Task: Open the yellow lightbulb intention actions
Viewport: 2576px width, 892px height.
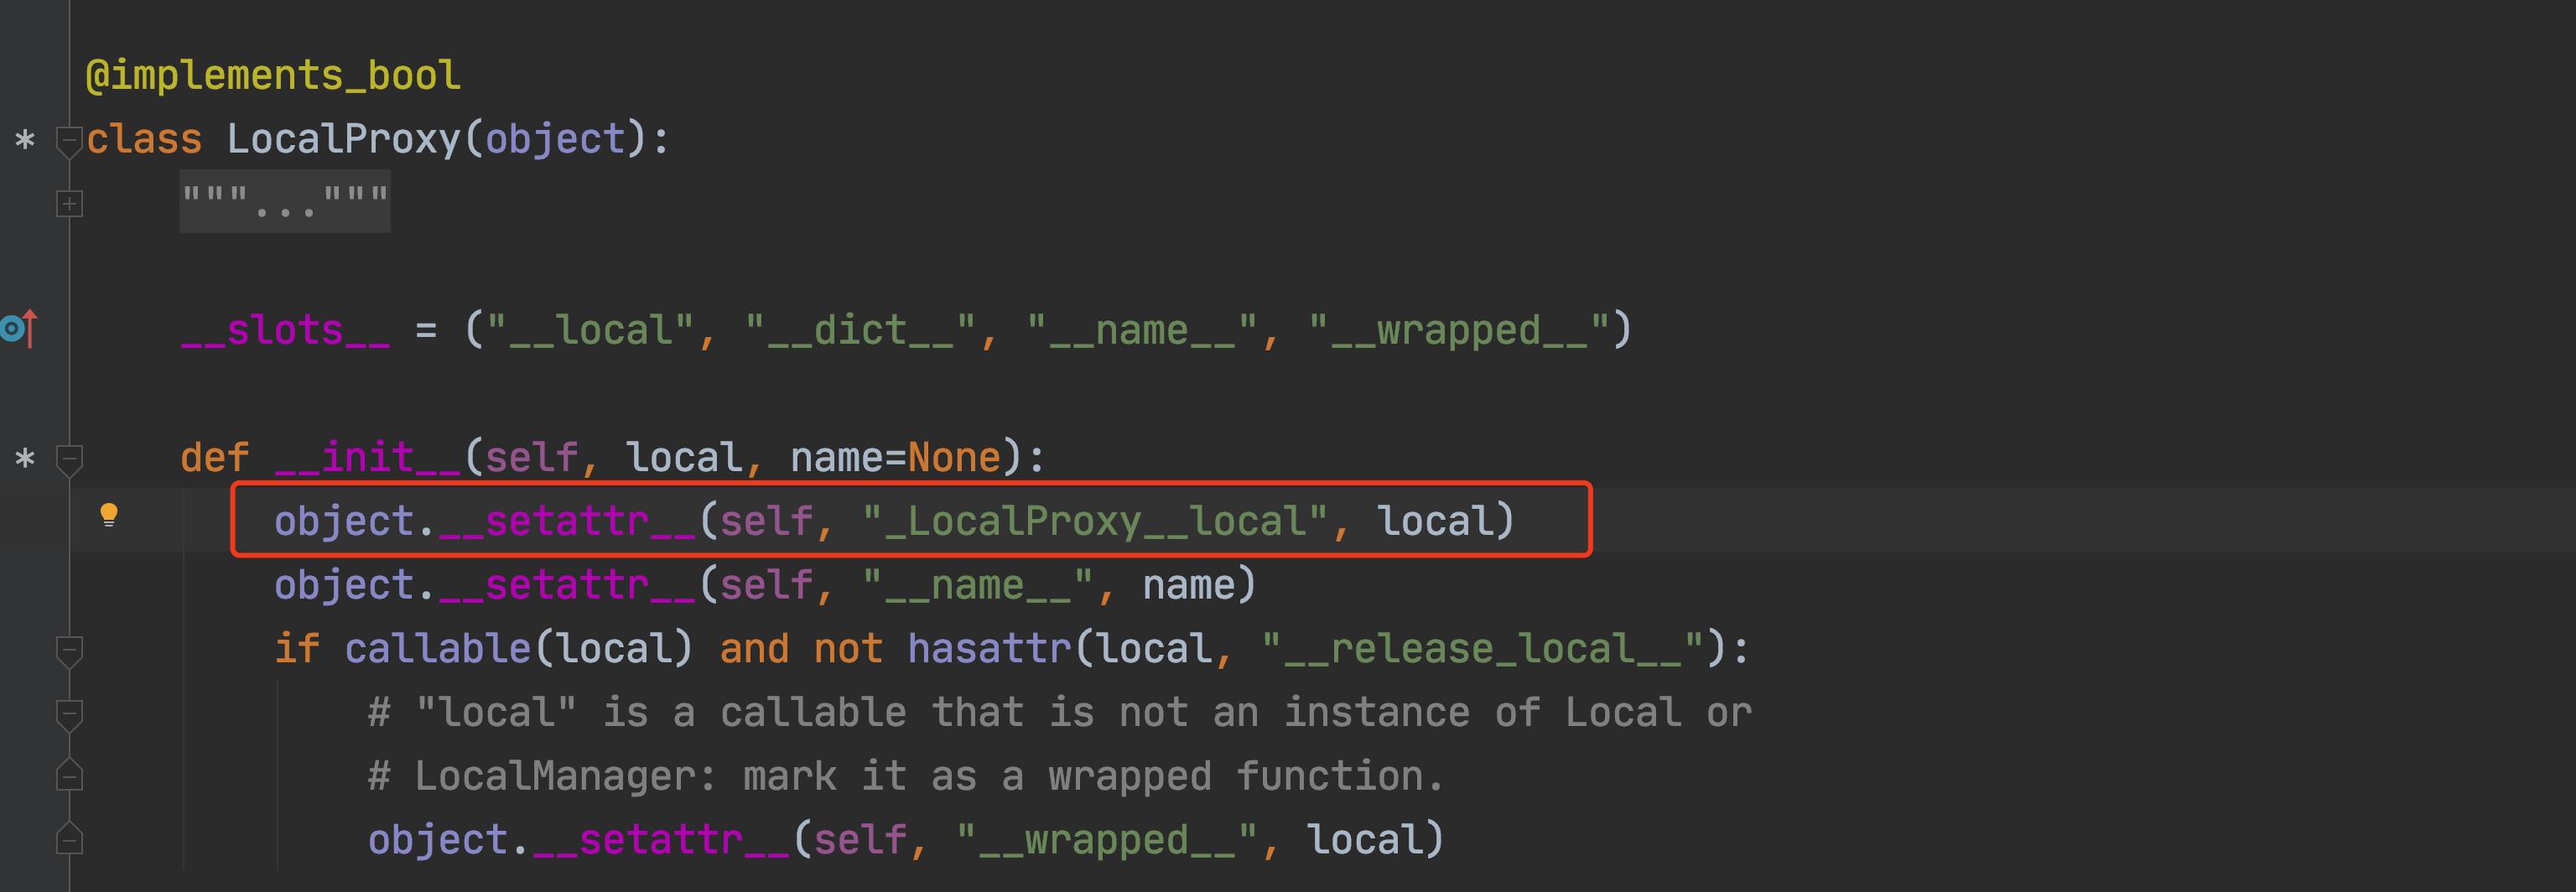Action: [x=109, y=515]
